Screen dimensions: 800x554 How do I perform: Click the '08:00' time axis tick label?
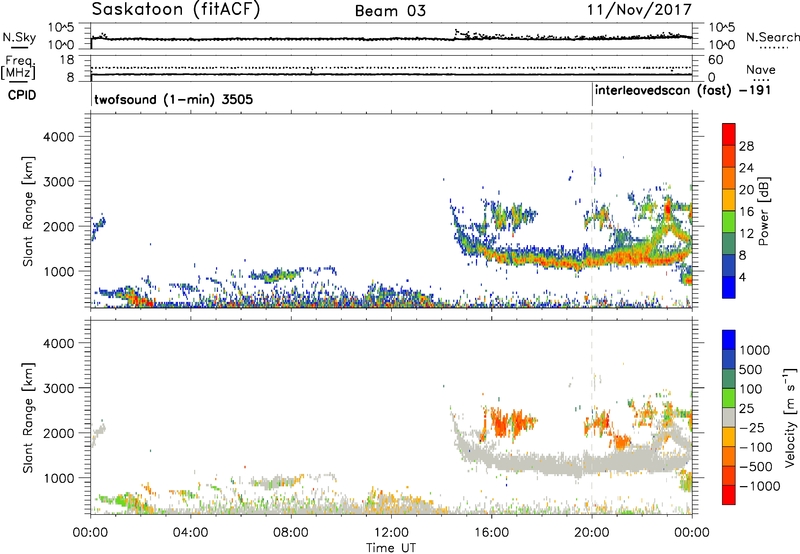tap(290, 533)
